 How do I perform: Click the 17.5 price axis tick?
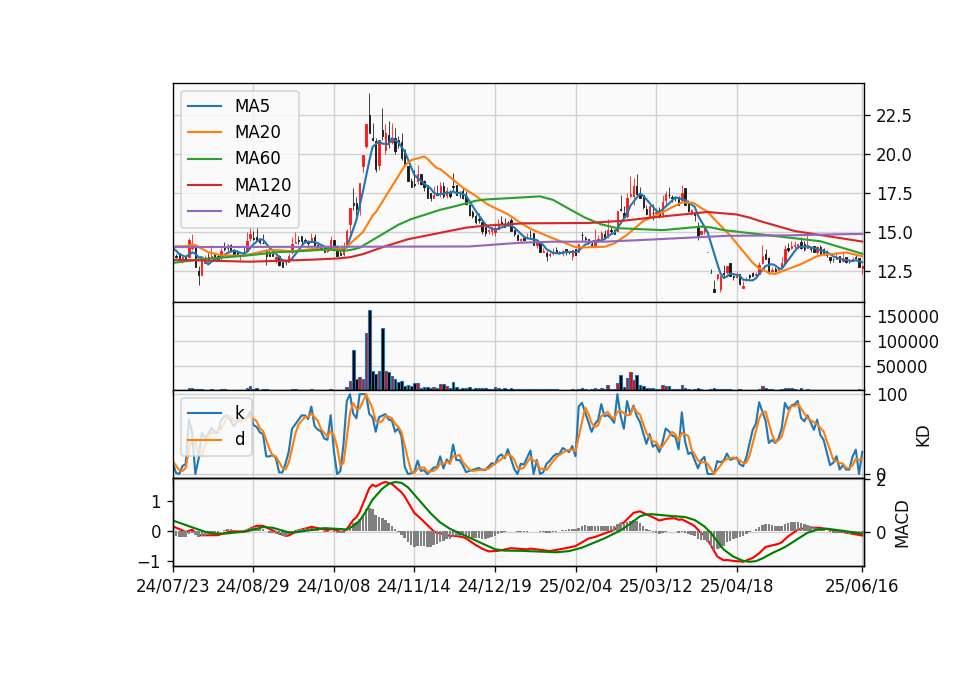pyautogui.click(x=894, y=194)
